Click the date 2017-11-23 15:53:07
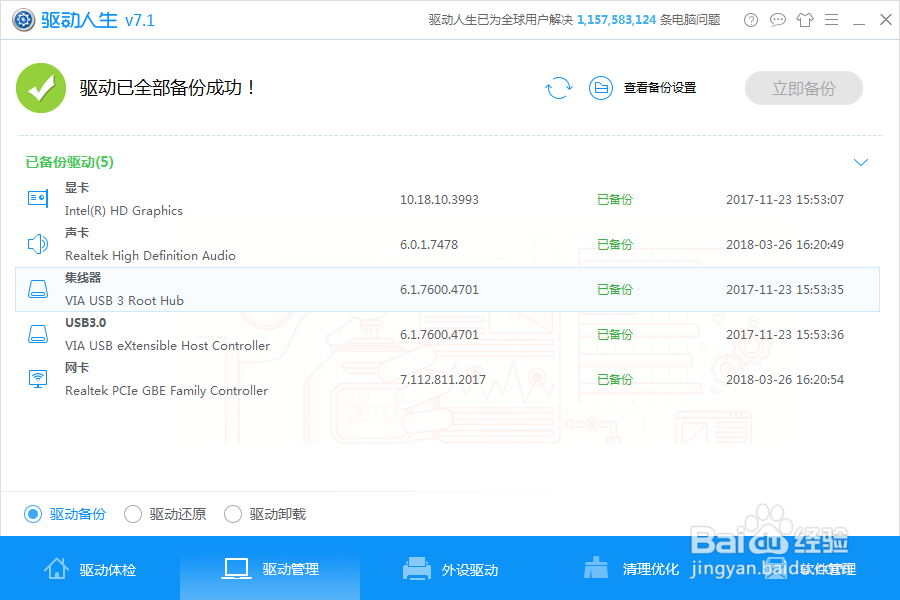 click(785, 200)
